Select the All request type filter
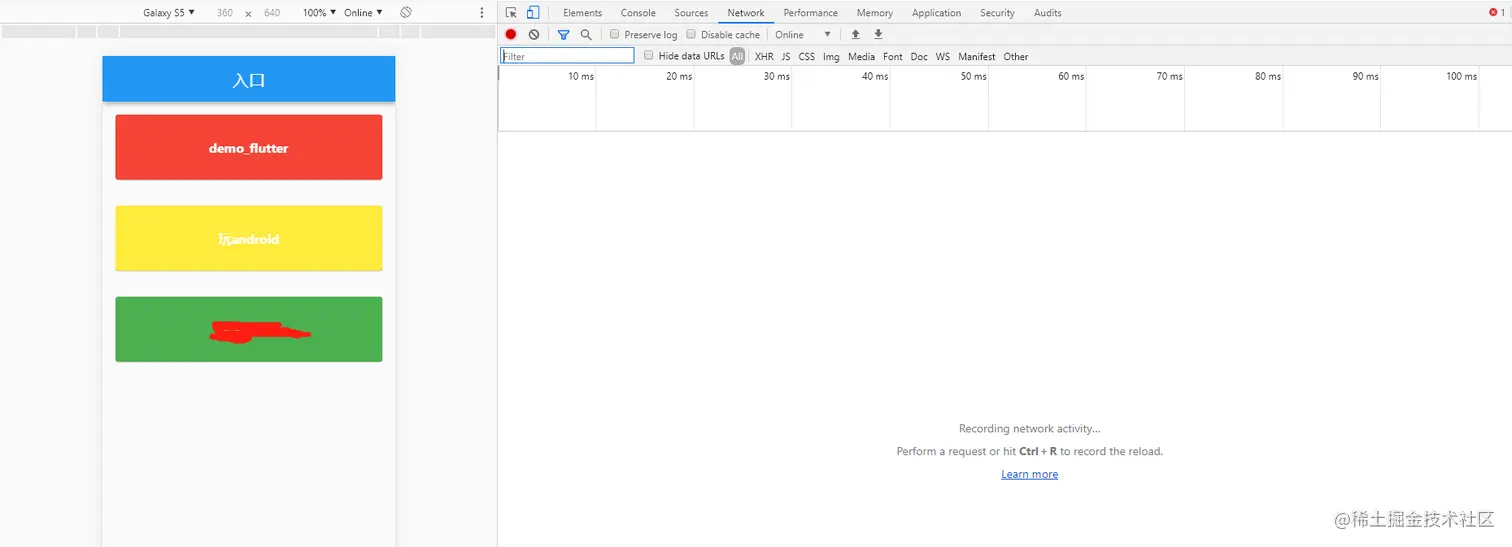 (737, 56)
